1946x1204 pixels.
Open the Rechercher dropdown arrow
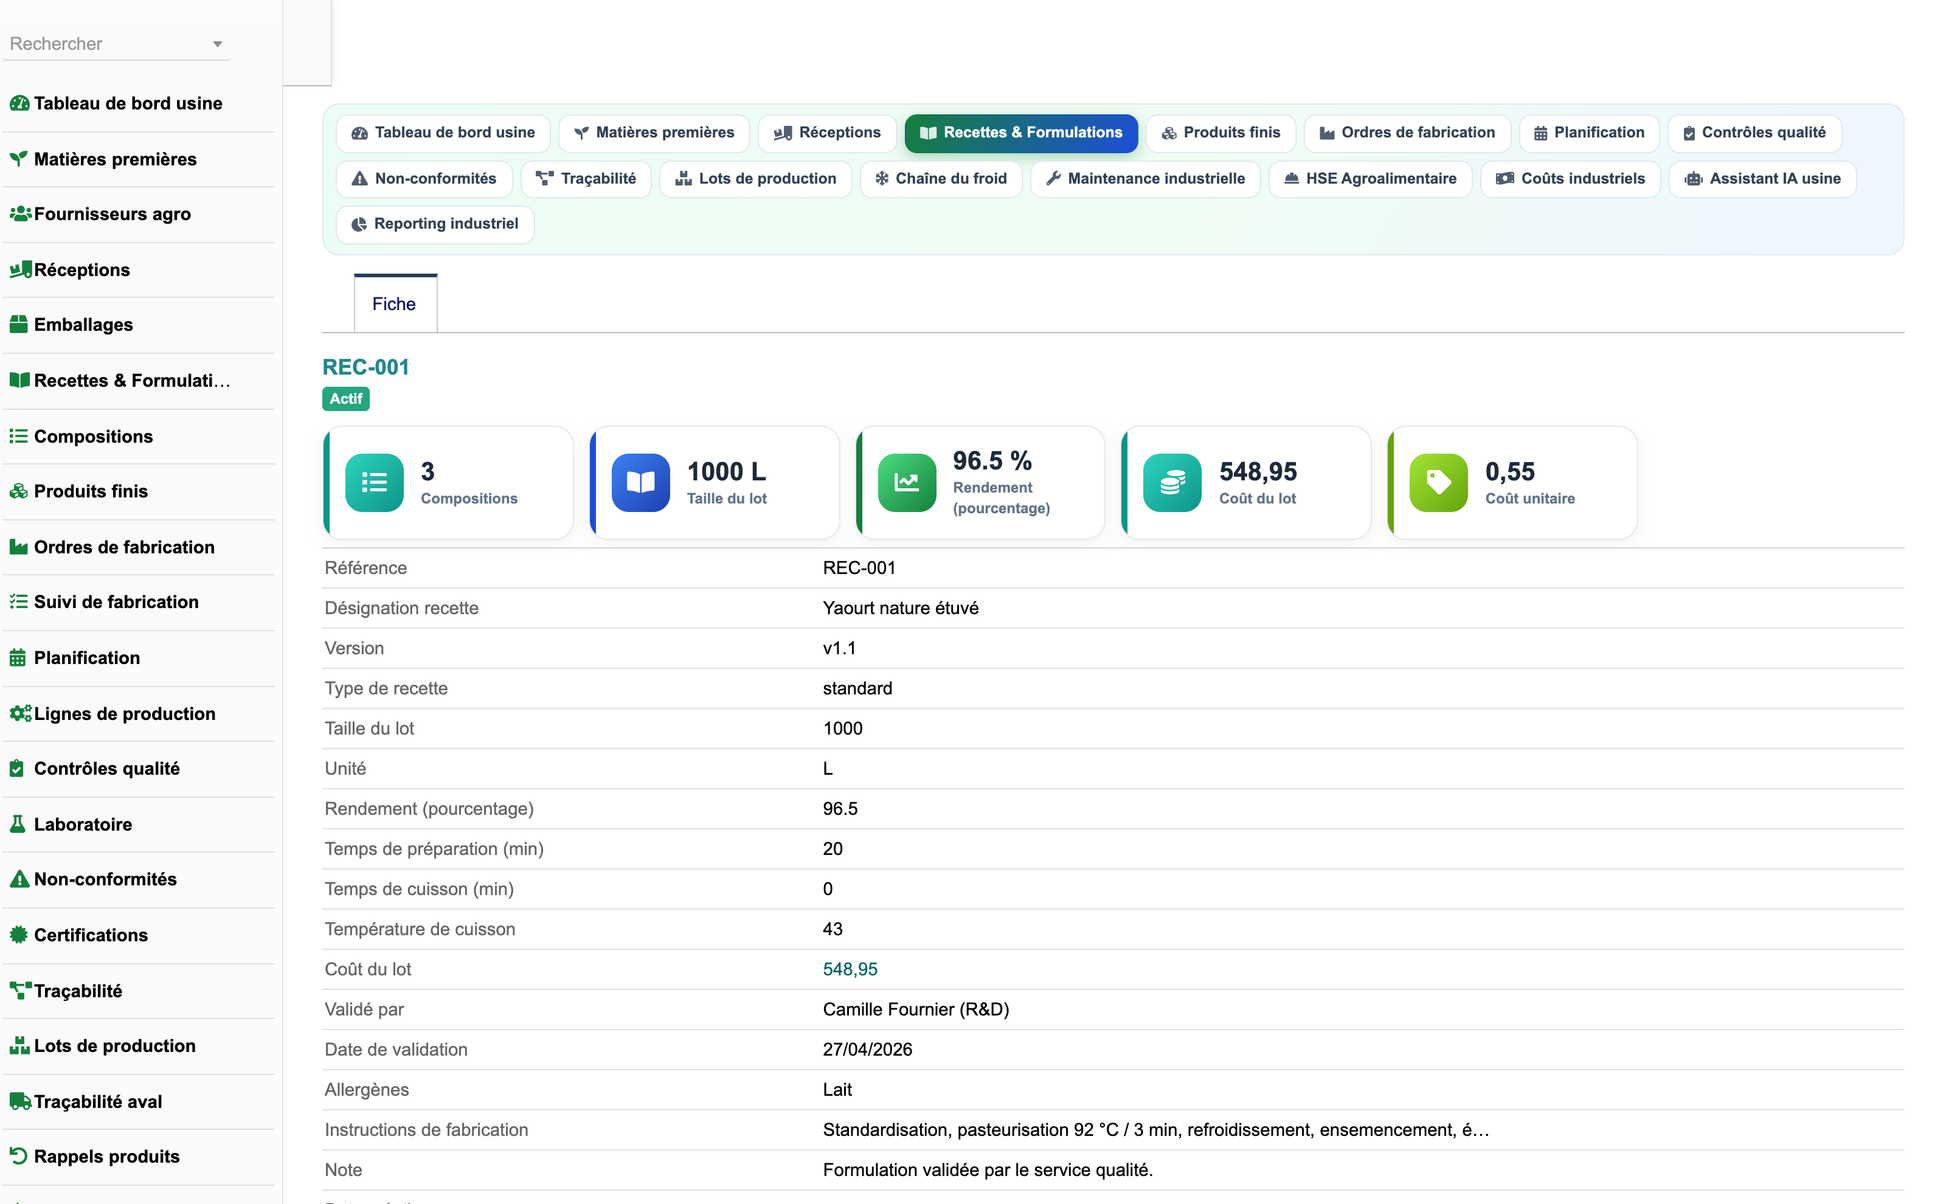point(217,44)
